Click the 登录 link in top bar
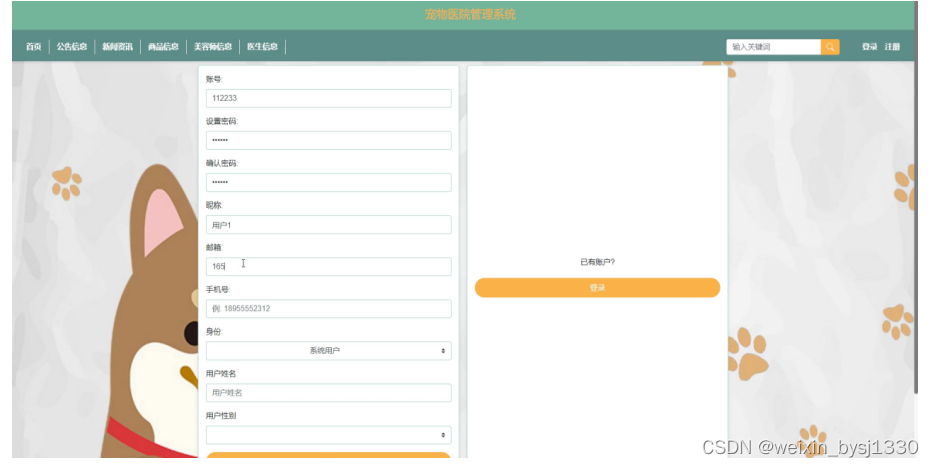 click(x=870, y=46)
